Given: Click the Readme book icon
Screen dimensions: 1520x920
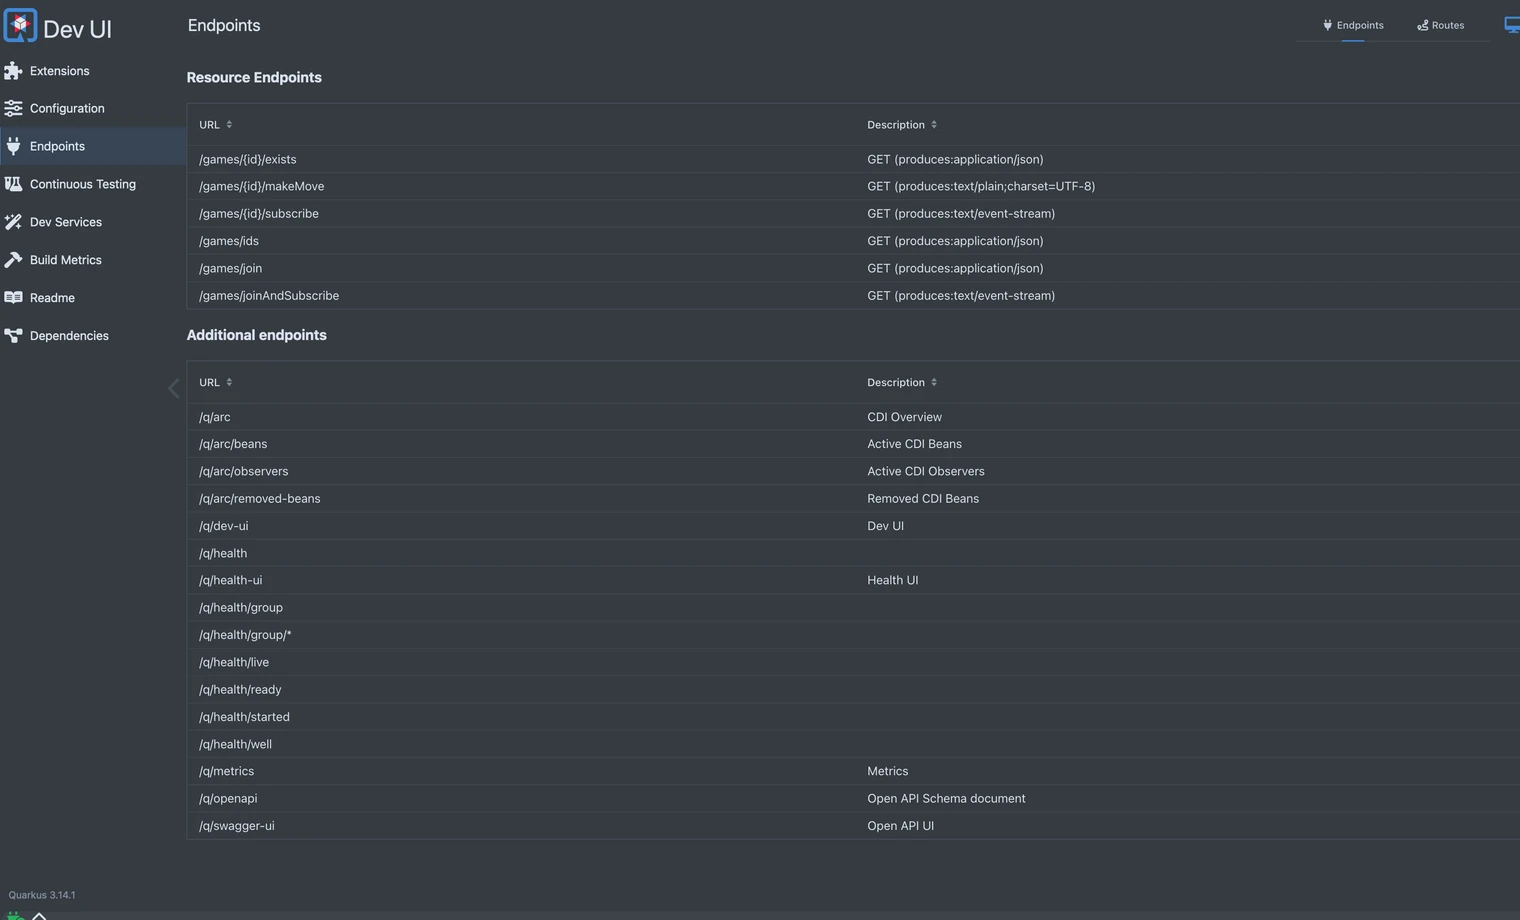Looking at the screenshot, I should tap(13, 298).
